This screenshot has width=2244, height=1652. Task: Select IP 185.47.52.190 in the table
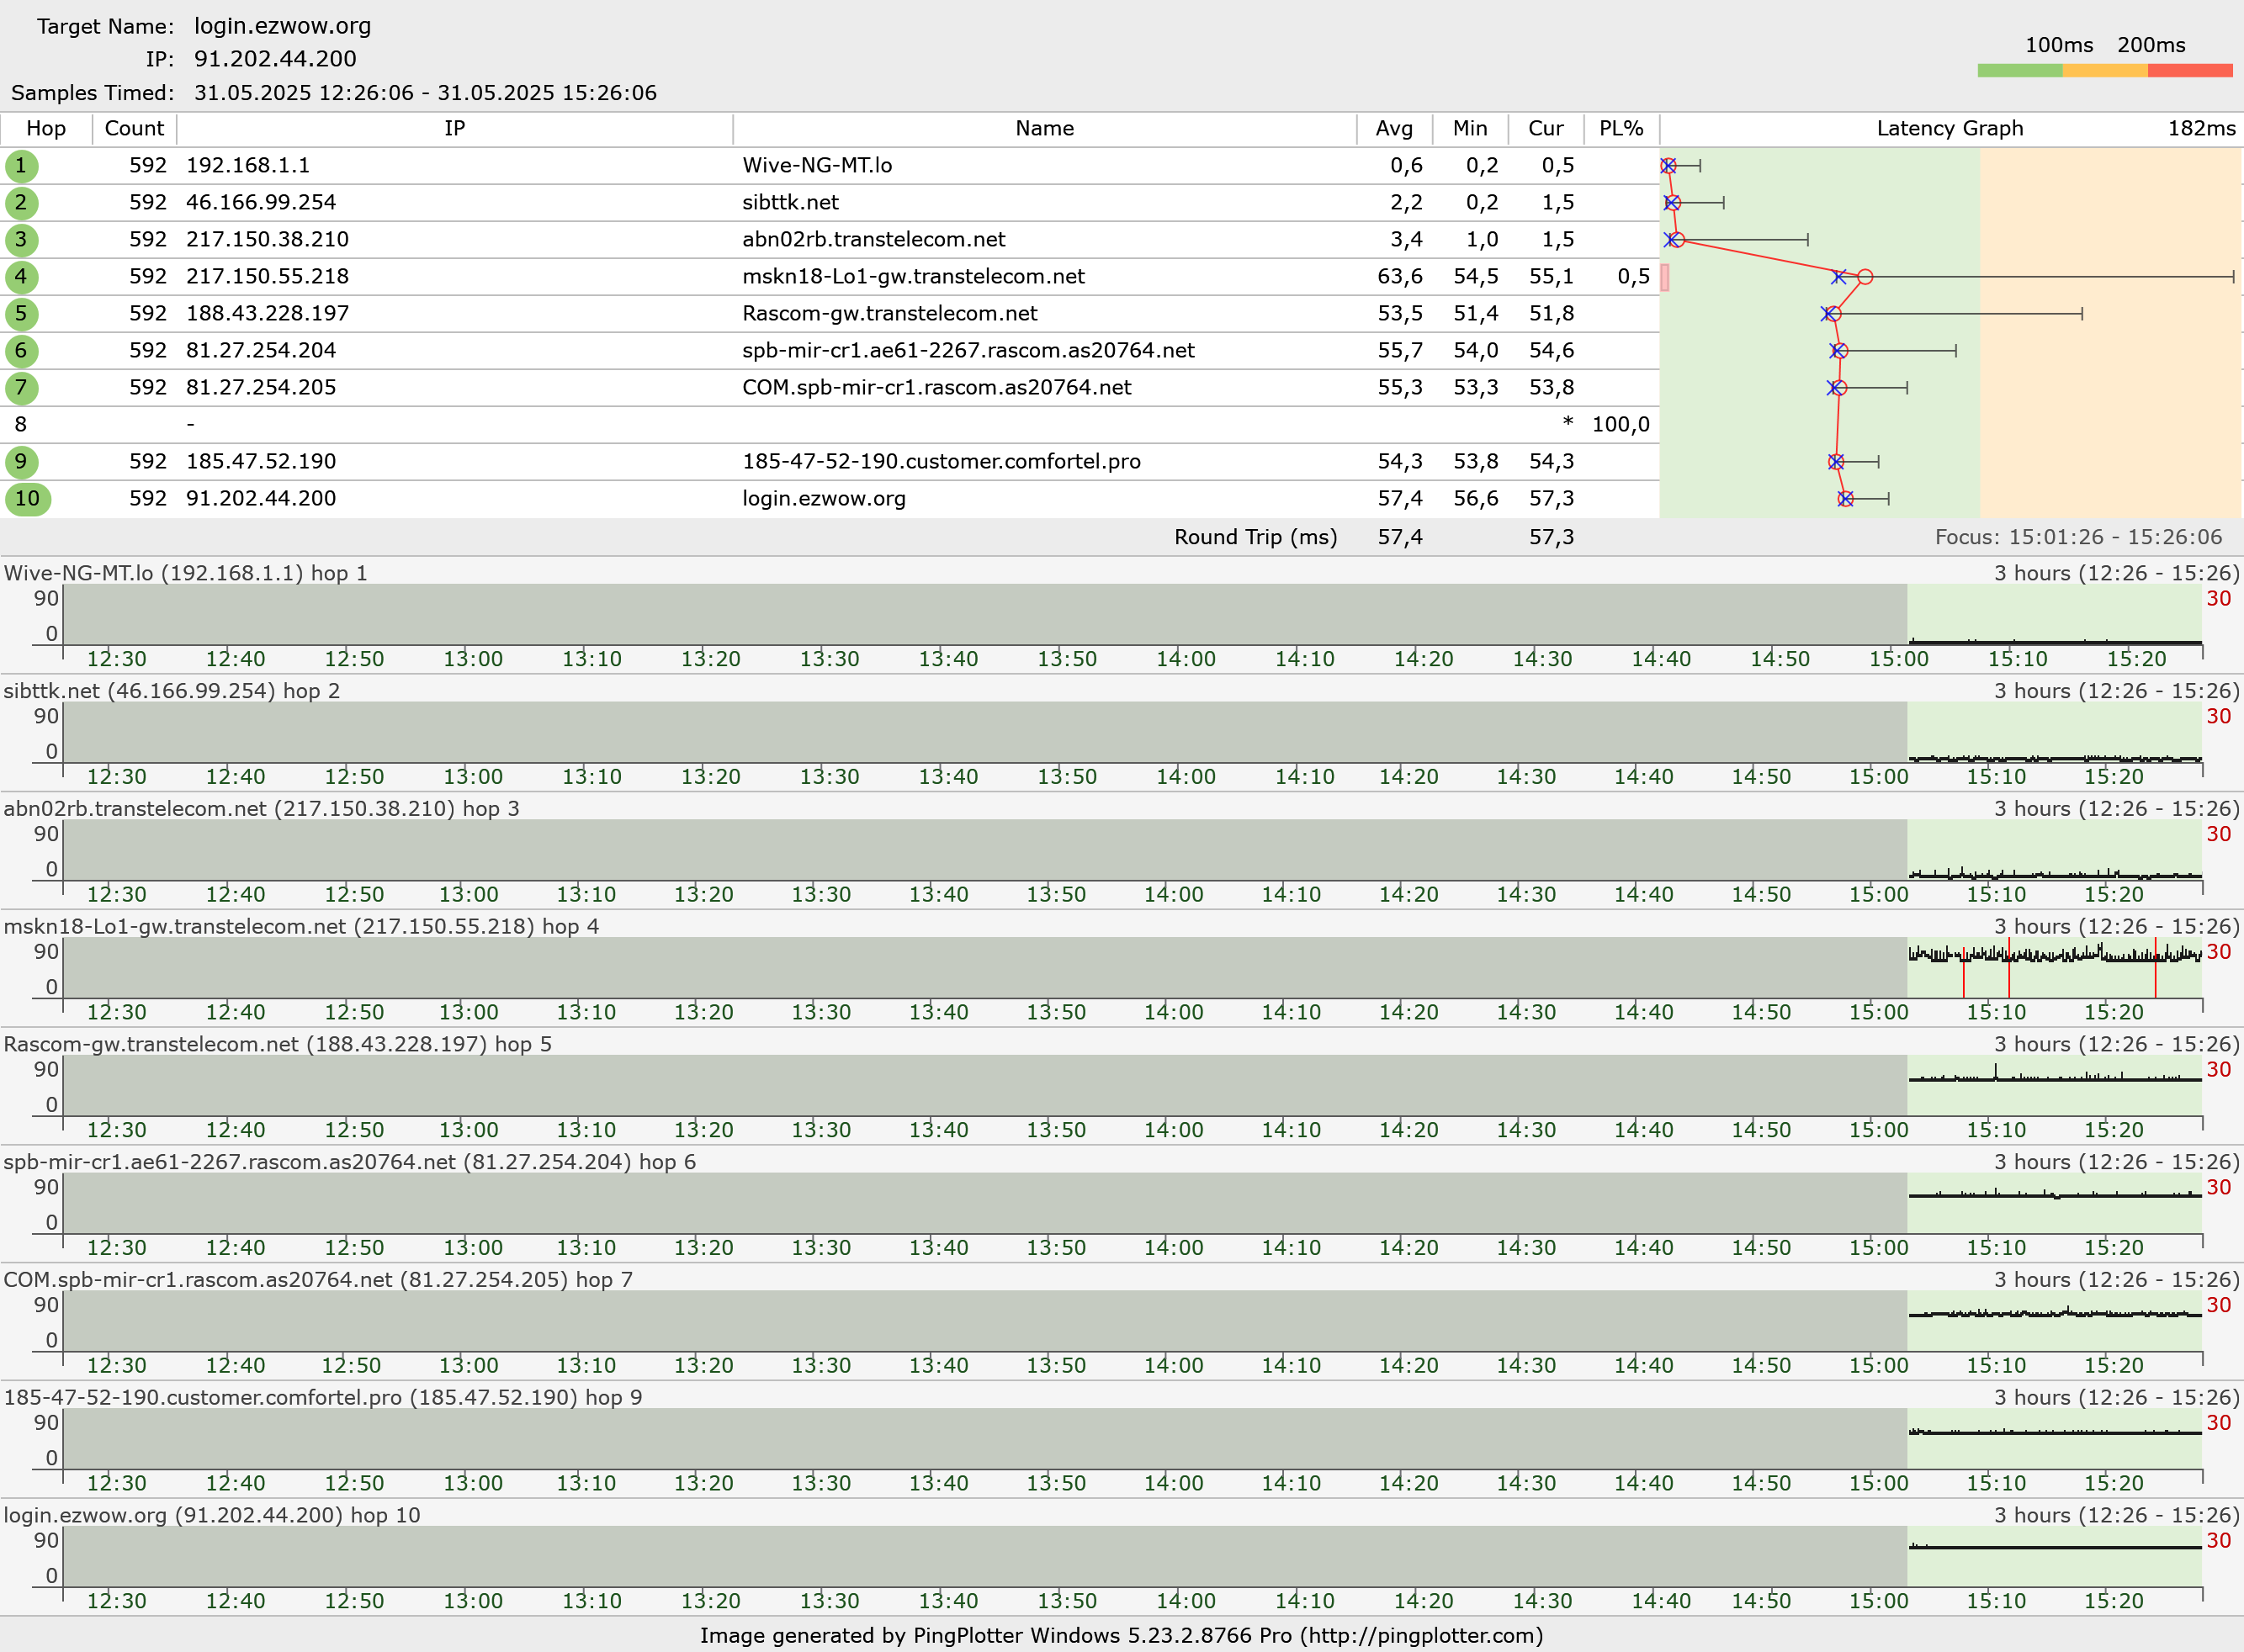(x=261, y=462)
